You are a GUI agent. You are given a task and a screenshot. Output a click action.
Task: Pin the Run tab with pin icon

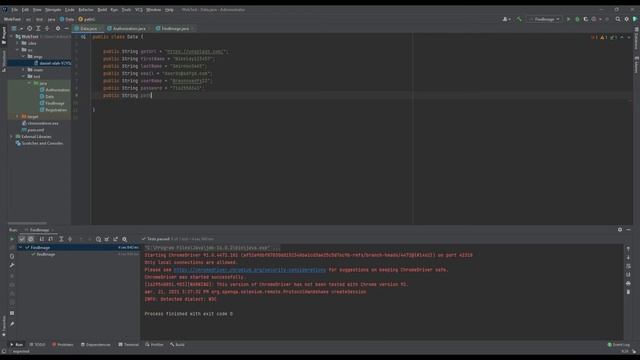click(12, 324)
